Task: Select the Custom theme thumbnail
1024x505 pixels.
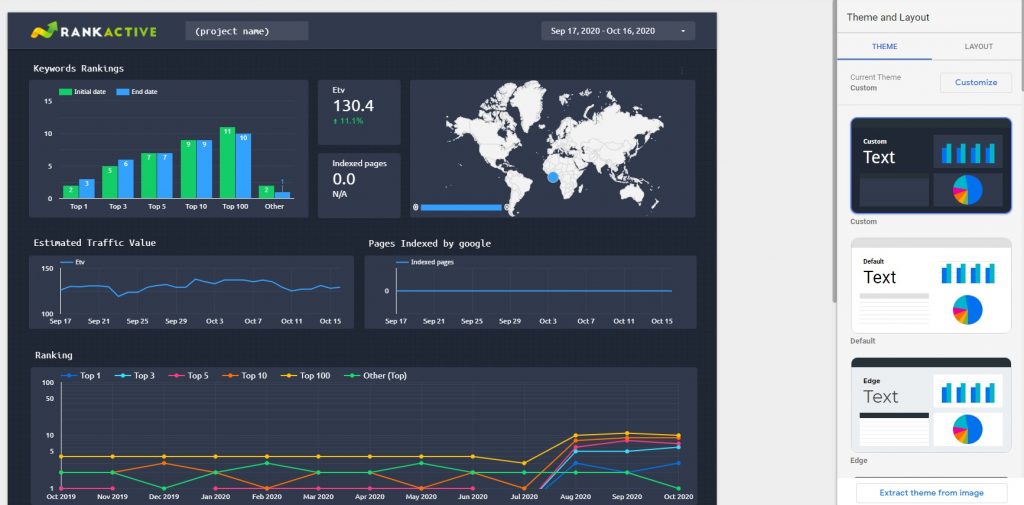Action: coord(931,165)
